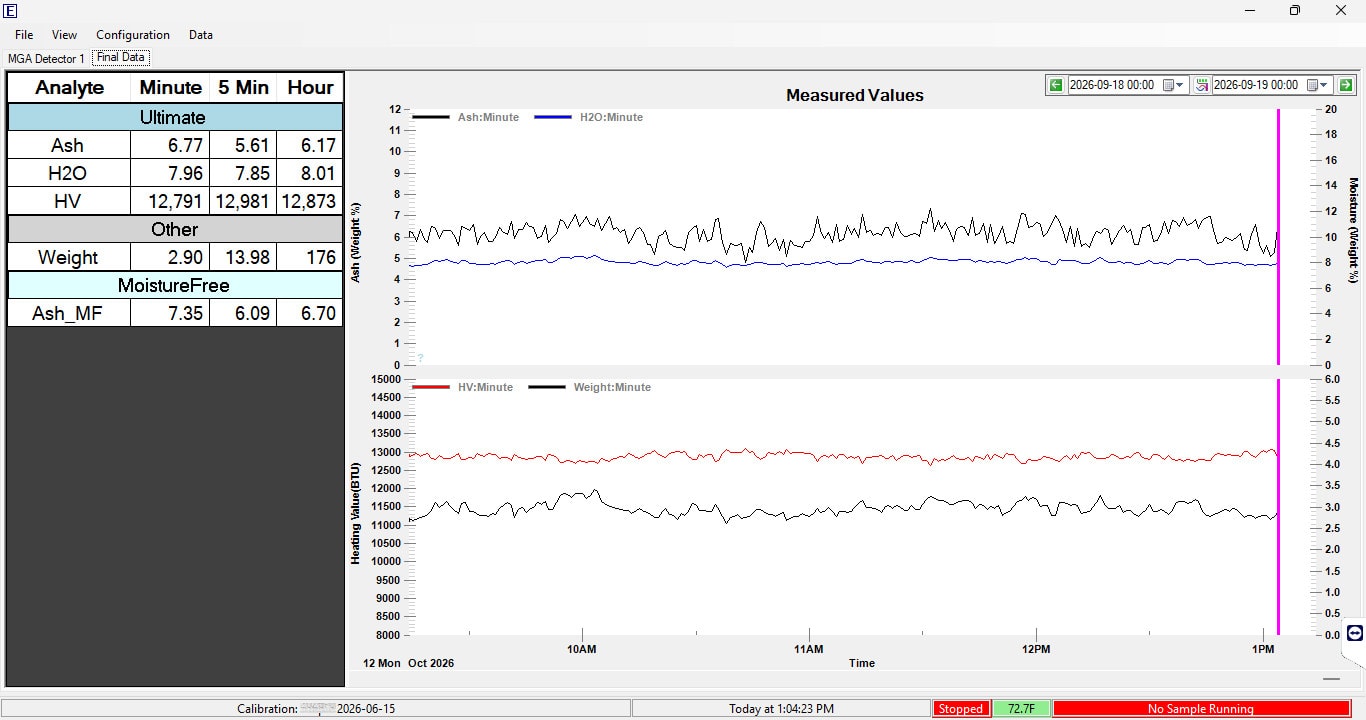The width and height of the screenshot is (1366, 720).
Task: Click the green next-date arrow button
Action: [1346, 85]
